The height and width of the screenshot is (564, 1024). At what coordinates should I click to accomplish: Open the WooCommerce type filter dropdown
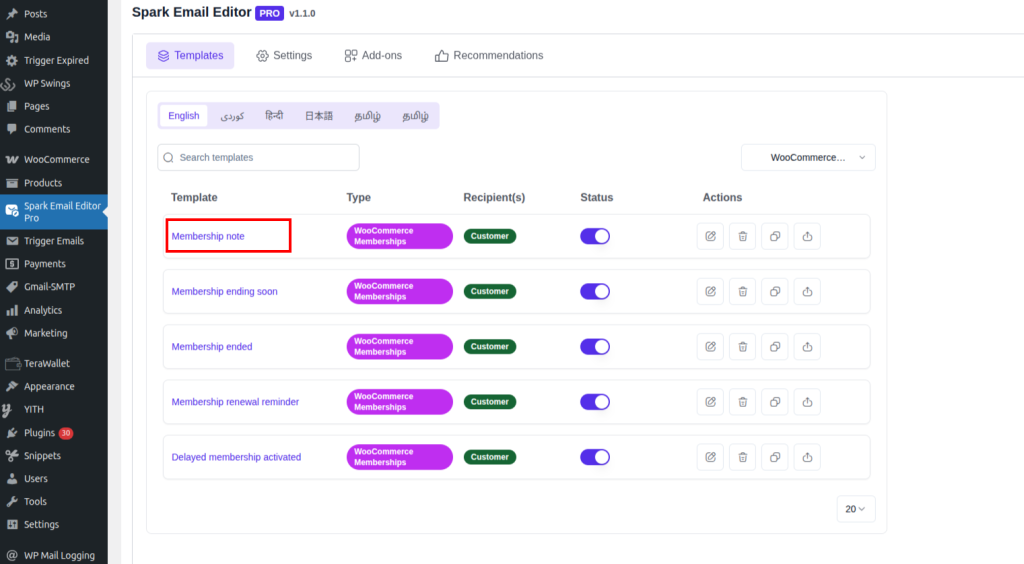pyautogui.click(x=808, y=158)
